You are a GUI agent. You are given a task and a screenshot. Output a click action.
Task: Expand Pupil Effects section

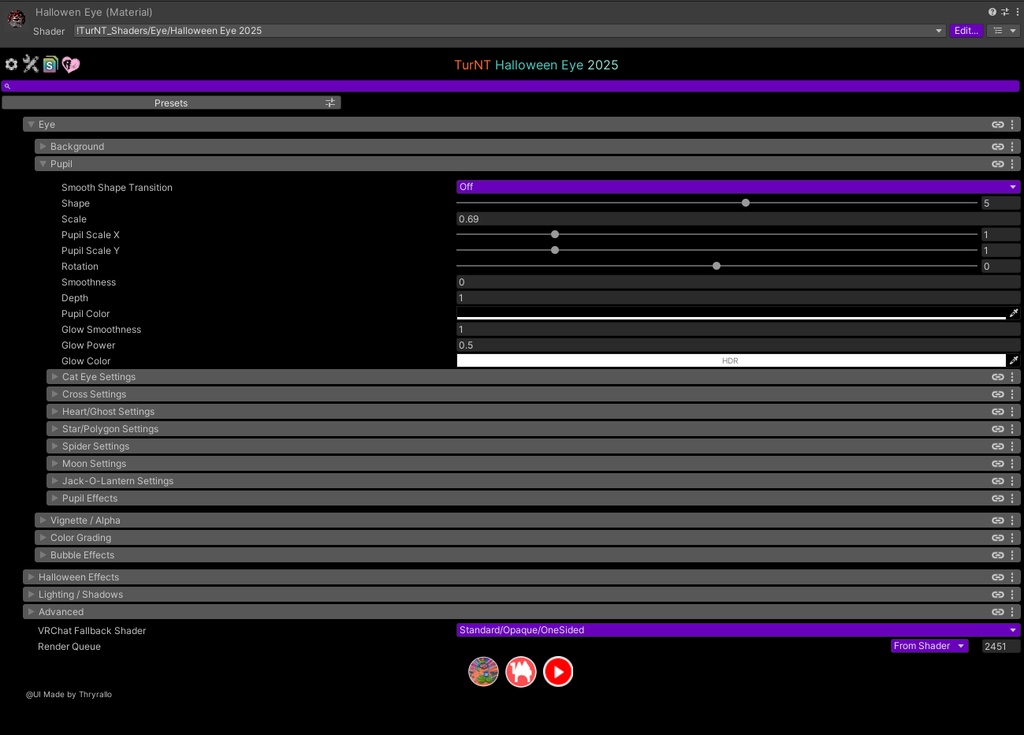[55, 498]
